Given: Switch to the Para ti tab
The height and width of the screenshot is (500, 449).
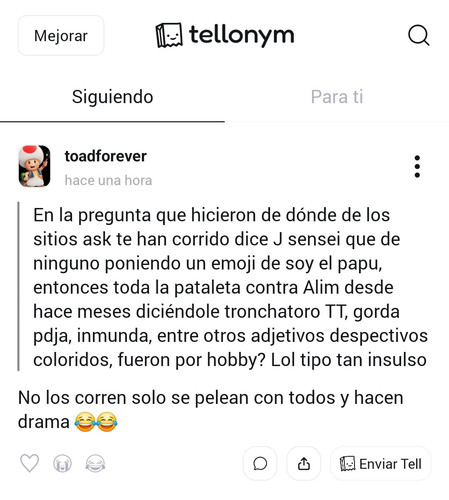Looking at the screenshot, I should tap(337, 97).
